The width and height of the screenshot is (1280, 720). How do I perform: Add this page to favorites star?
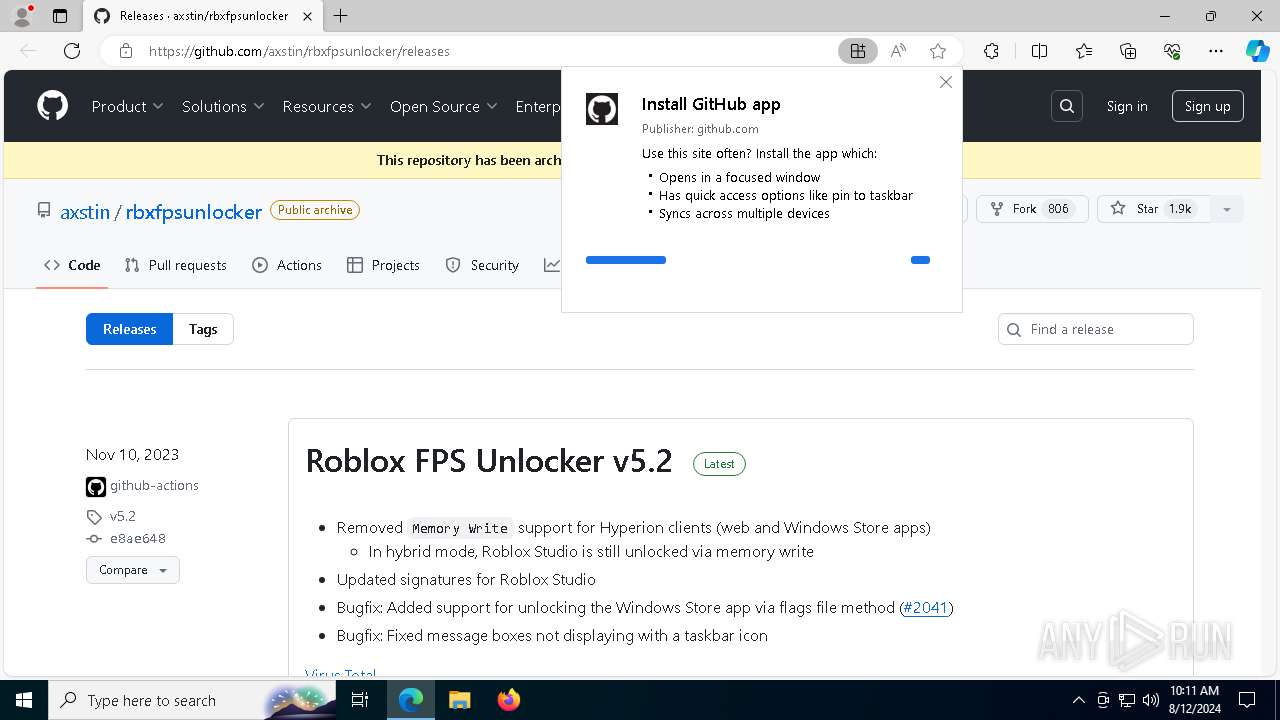[938, 51]
